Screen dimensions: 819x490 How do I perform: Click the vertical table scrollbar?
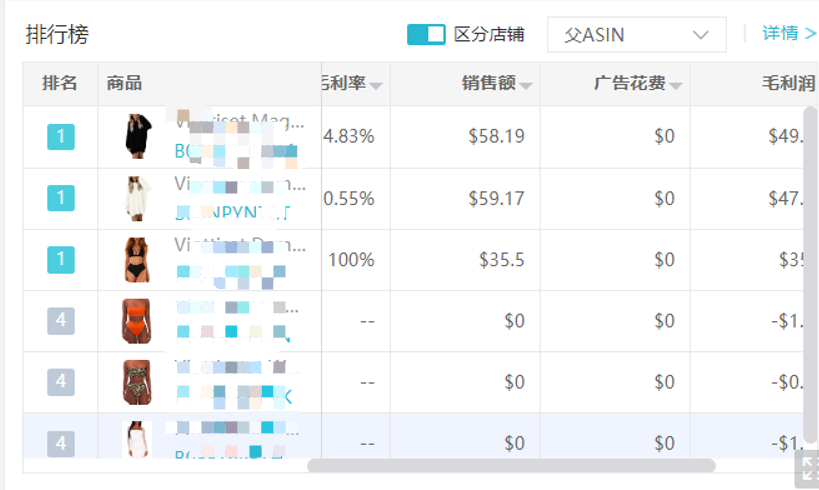click(x=810, y=275)
